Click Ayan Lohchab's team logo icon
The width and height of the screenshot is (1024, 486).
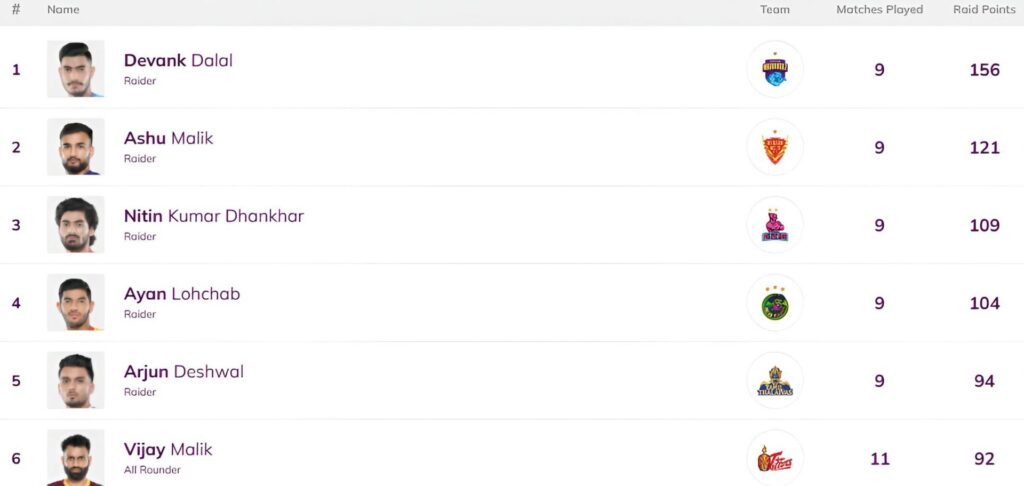pyautogui.click(x=775, y=303)
